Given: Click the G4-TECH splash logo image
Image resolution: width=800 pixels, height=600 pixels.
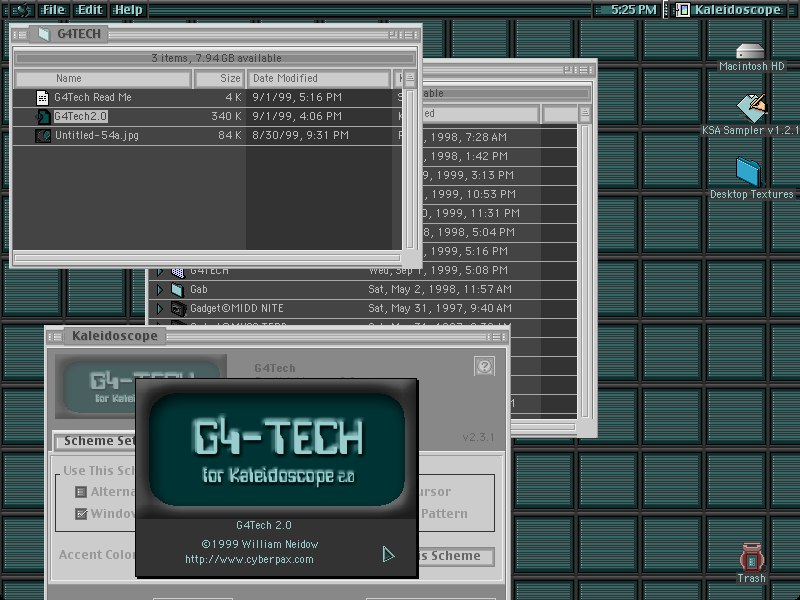Looking at the screenshot, I should [277, 449].
